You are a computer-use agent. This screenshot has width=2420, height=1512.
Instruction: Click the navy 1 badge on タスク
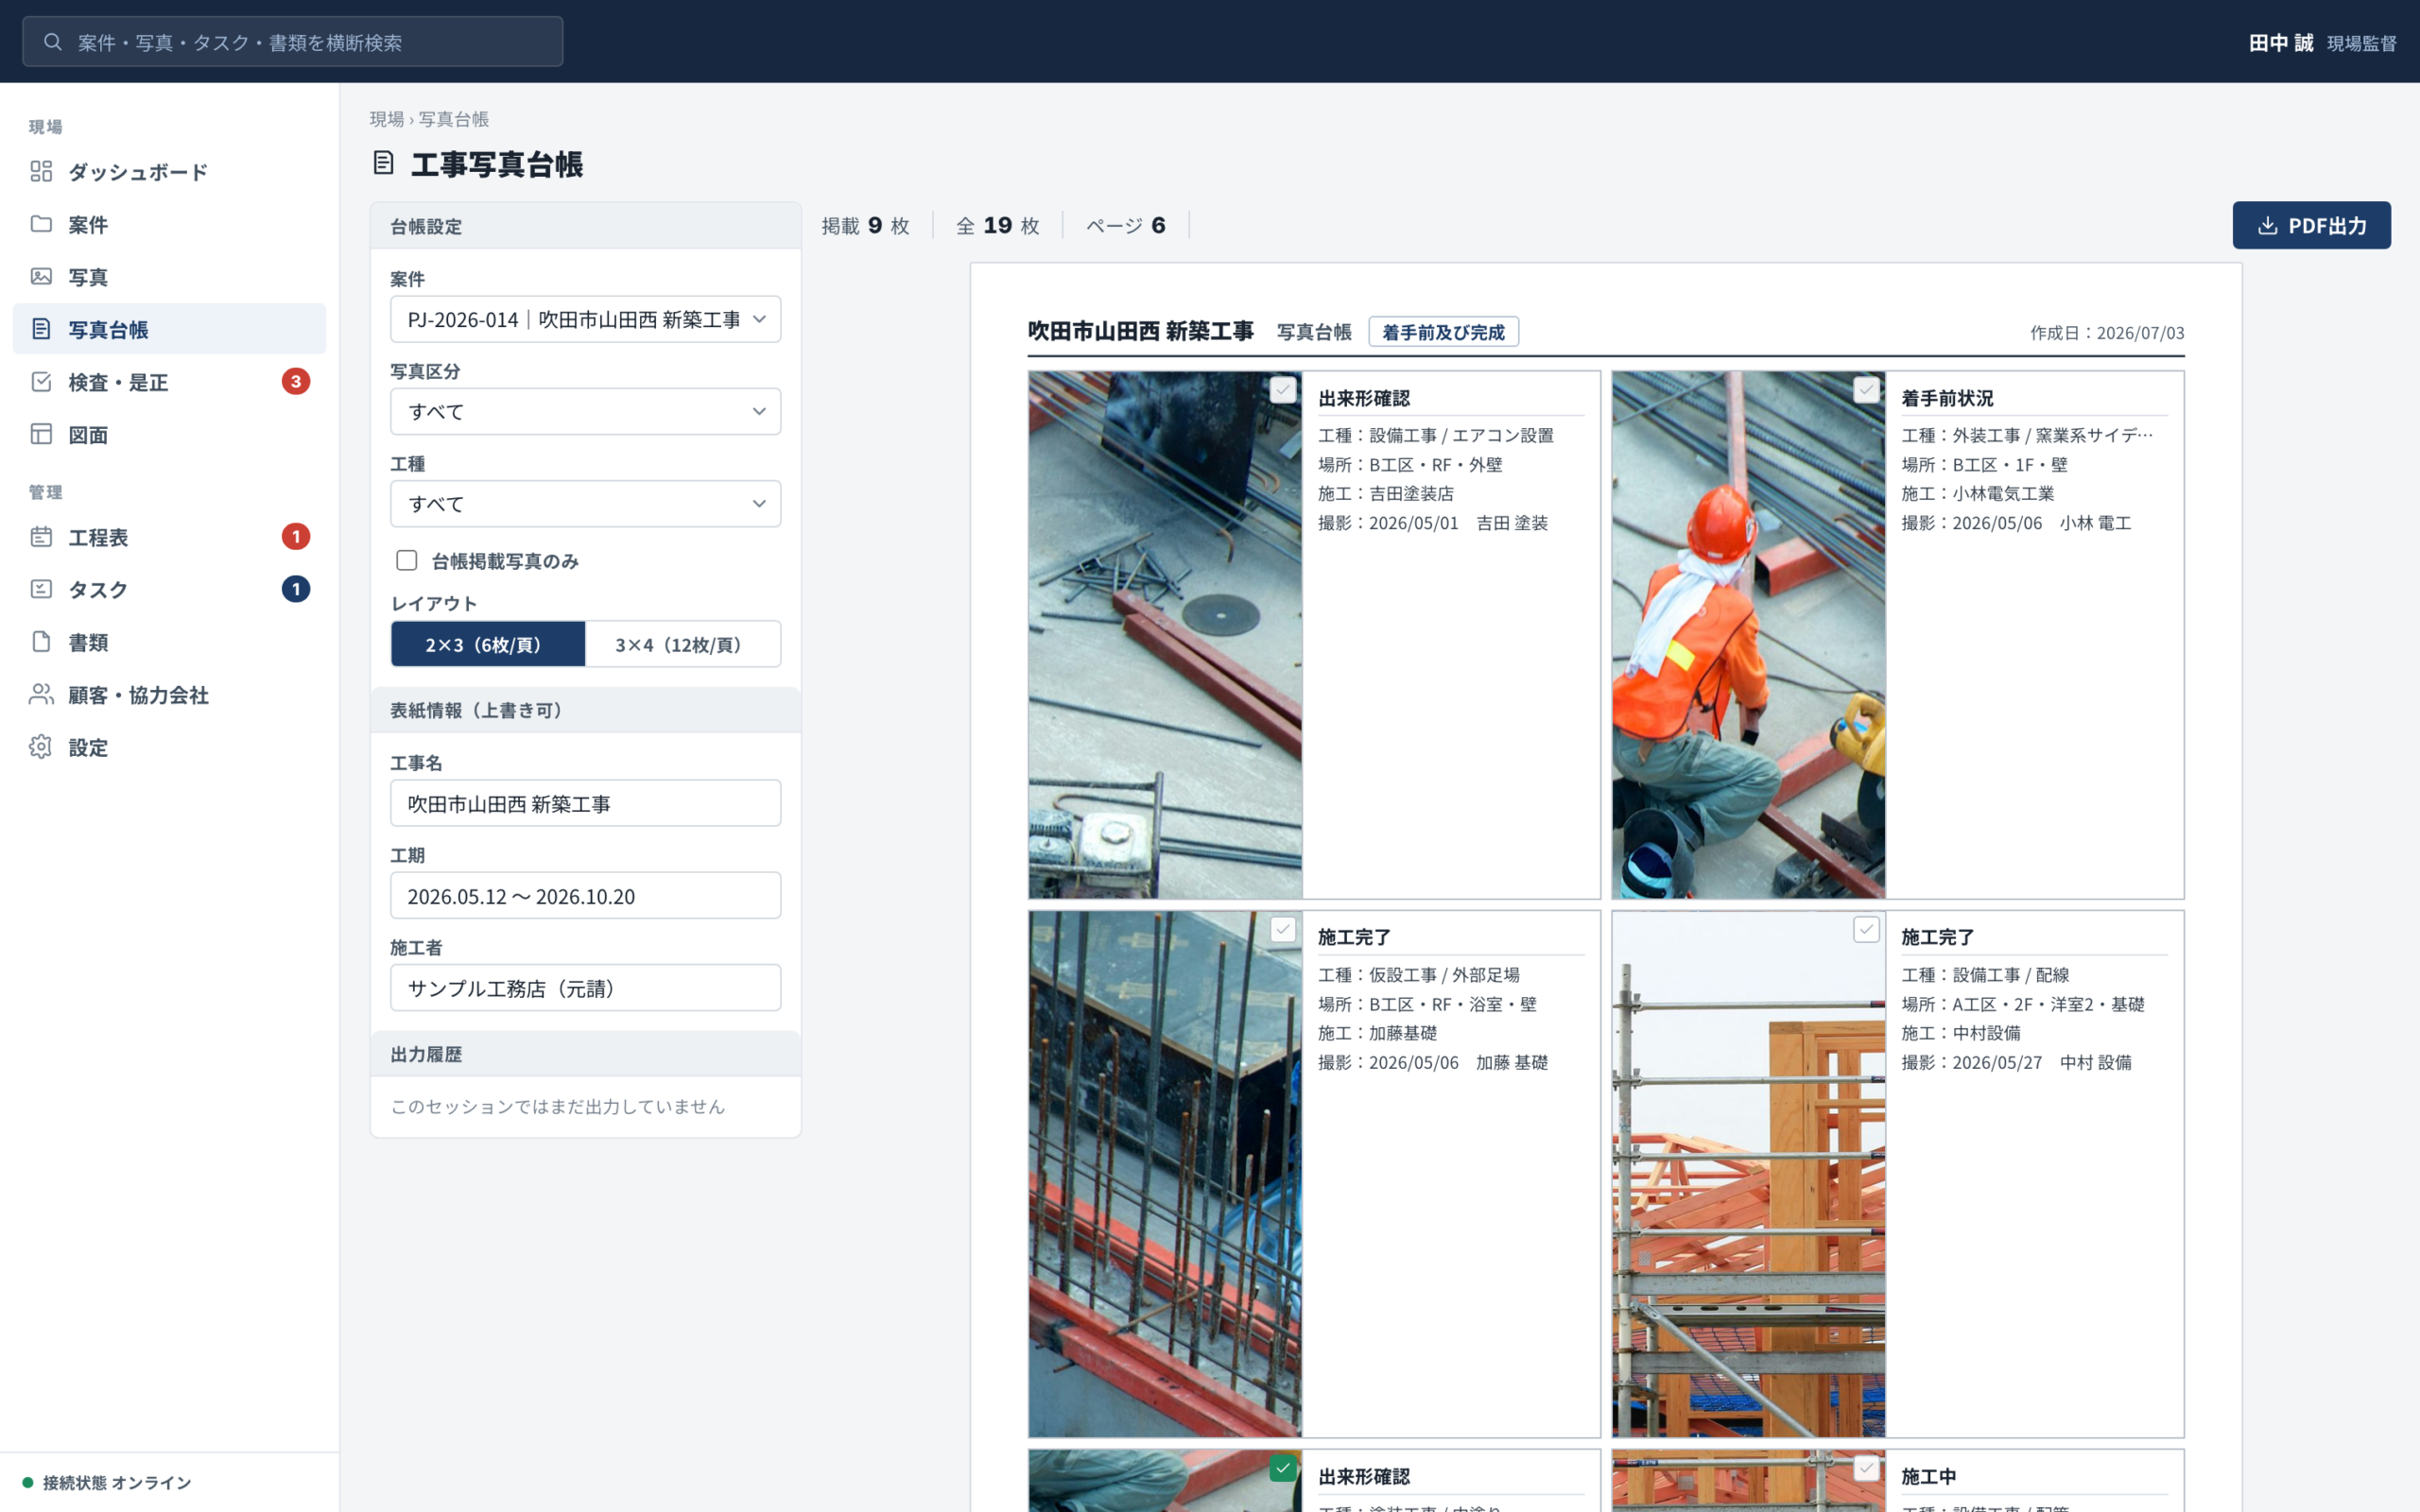(296, 589)
